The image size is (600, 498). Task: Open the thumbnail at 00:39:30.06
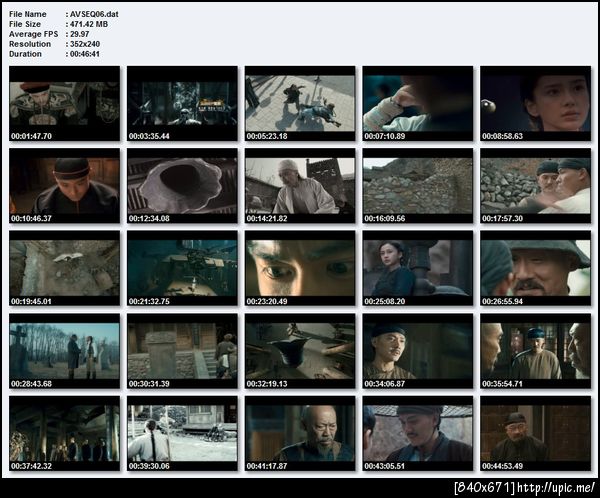[x=182, y=433]
